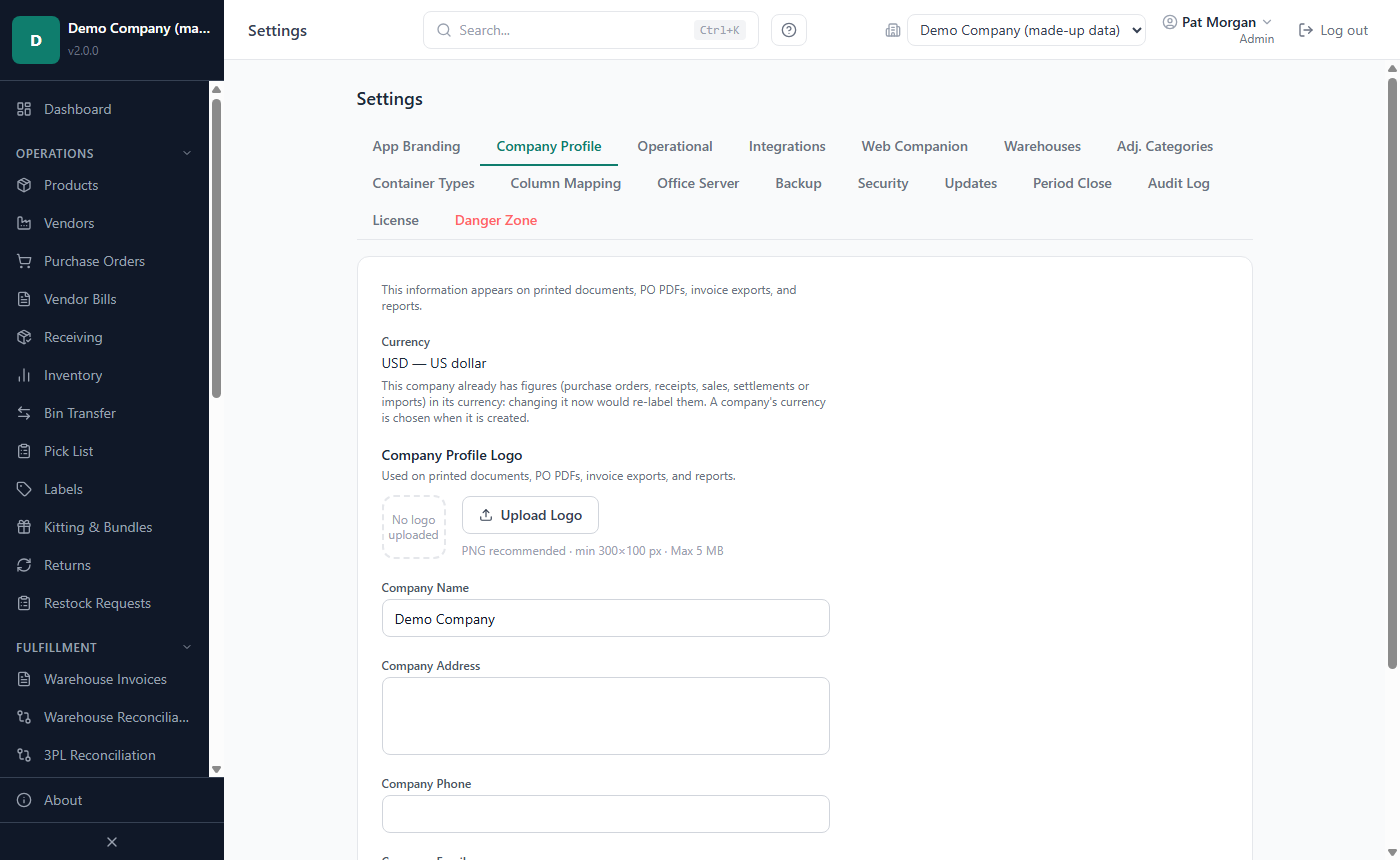The image size is (1400, 860).
Task: Click the 3PL Reconciliation icon
Action: (x=24, y=755)
